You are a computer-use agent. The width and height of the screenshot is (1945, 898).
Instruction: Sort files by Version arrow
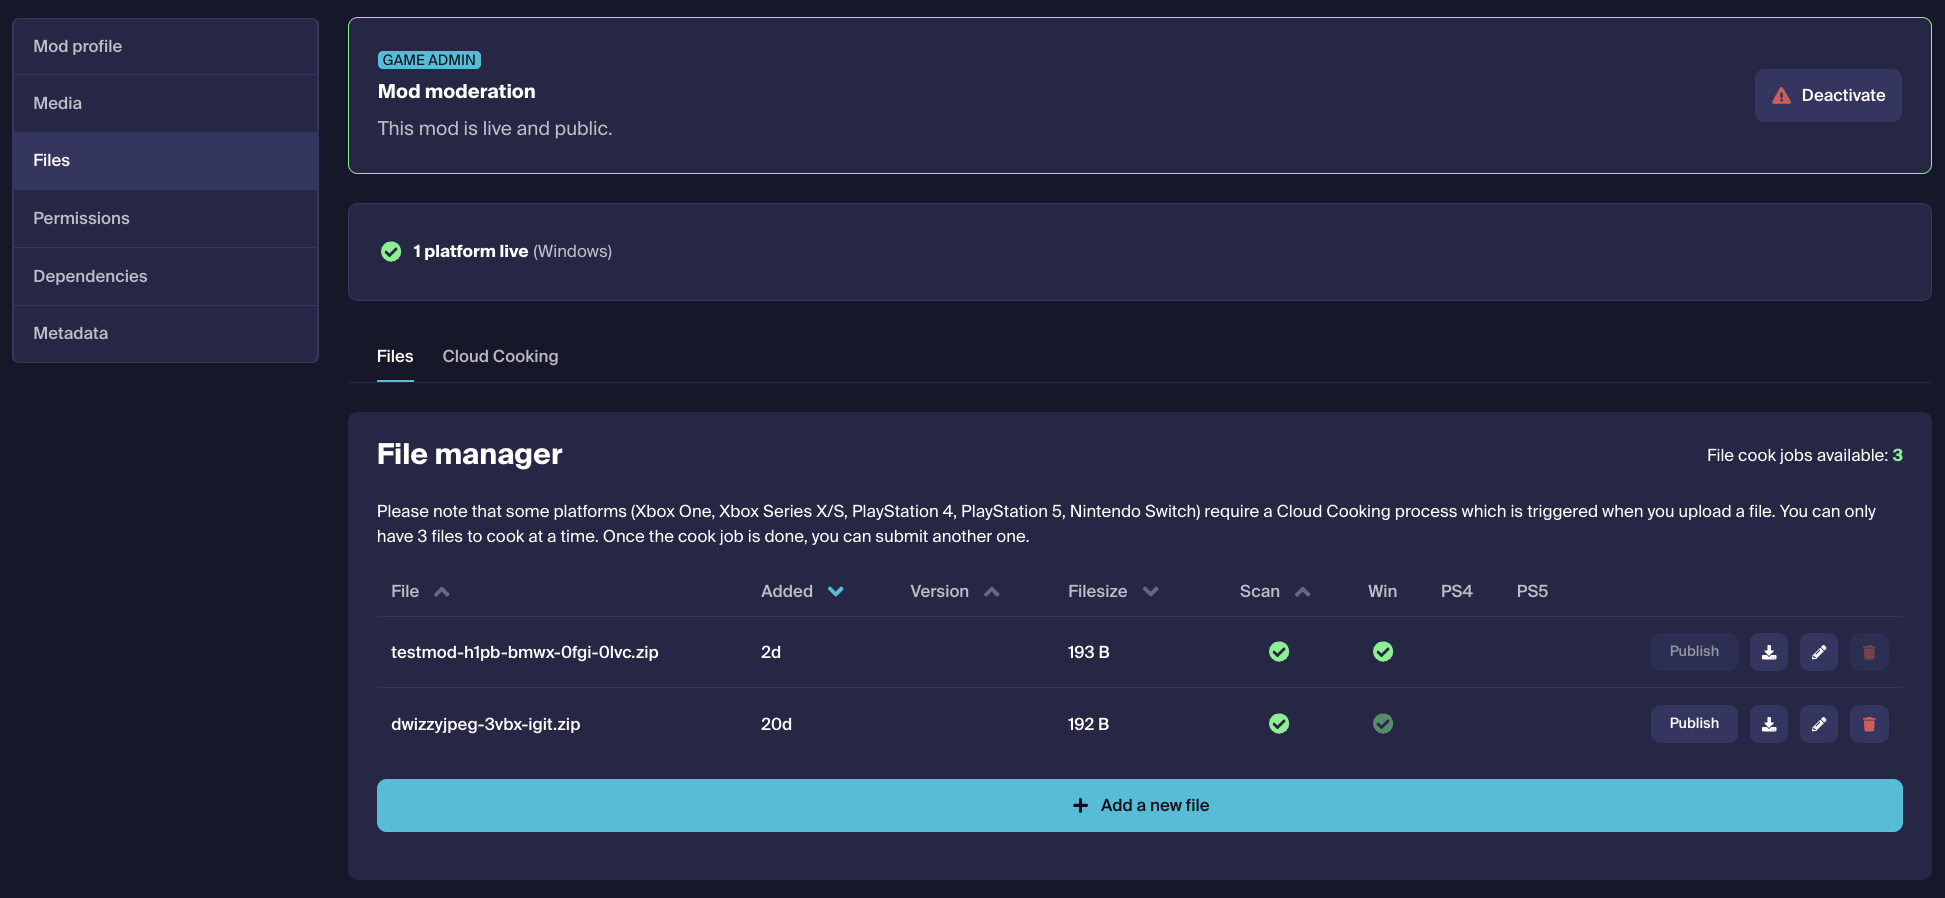click(992, 592)
